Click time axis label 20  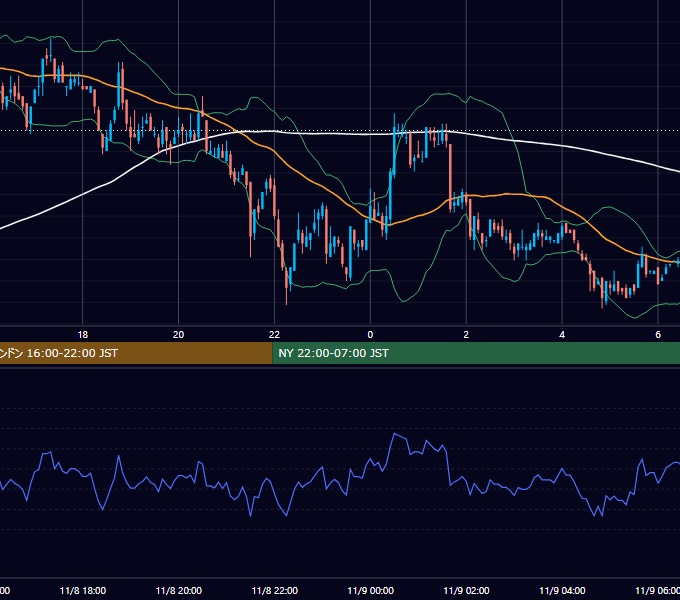point(178,335)
